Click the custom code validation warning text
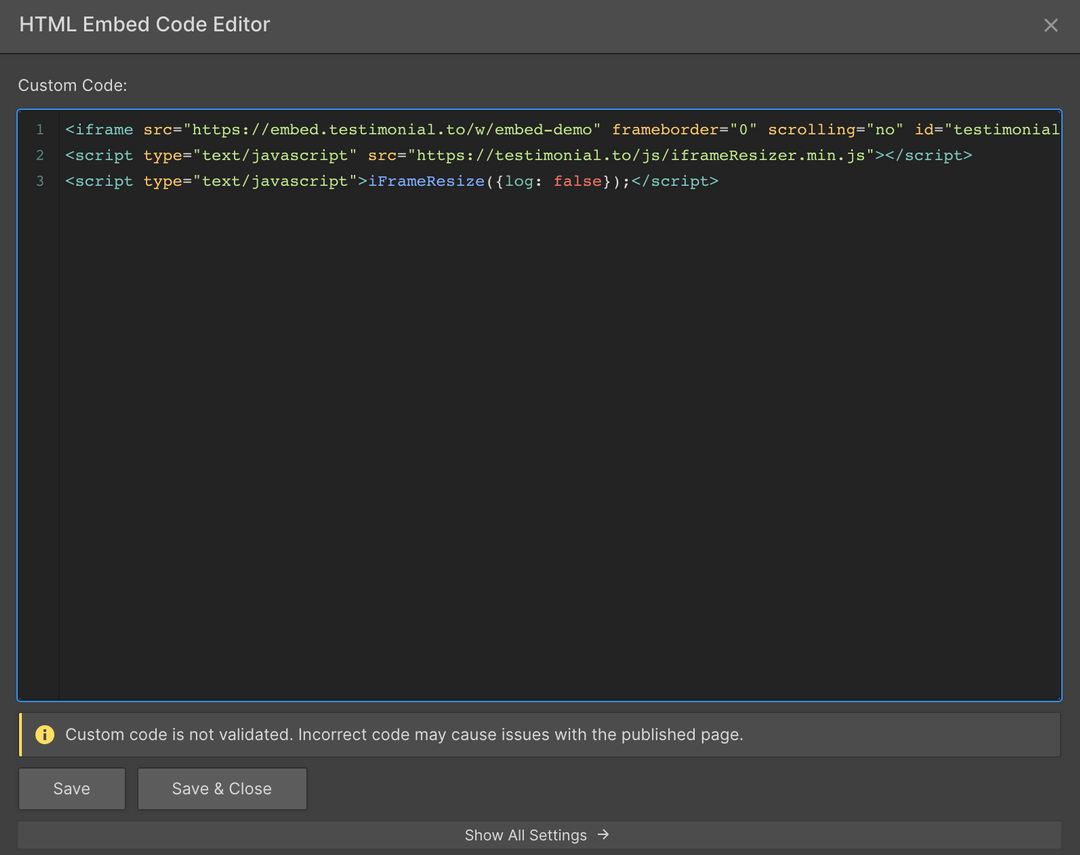Image resolution: width=1080 pixels, height=855 pixels. tap(404, 734)
